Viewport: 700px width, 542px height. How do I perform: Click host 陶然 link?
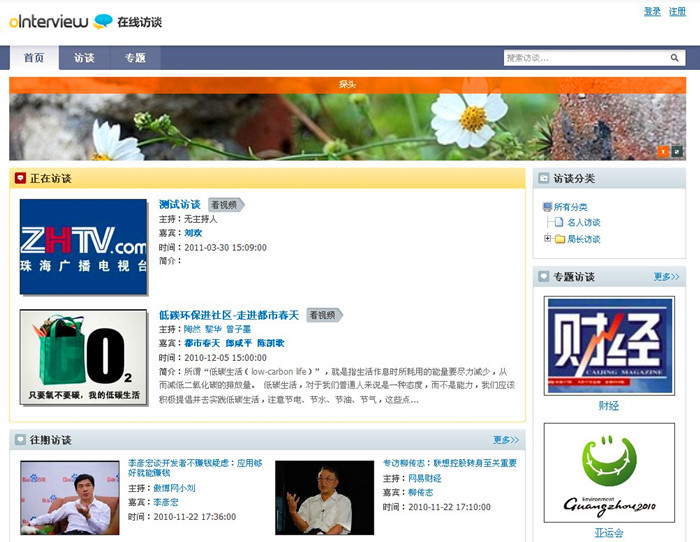coord(192,329)
